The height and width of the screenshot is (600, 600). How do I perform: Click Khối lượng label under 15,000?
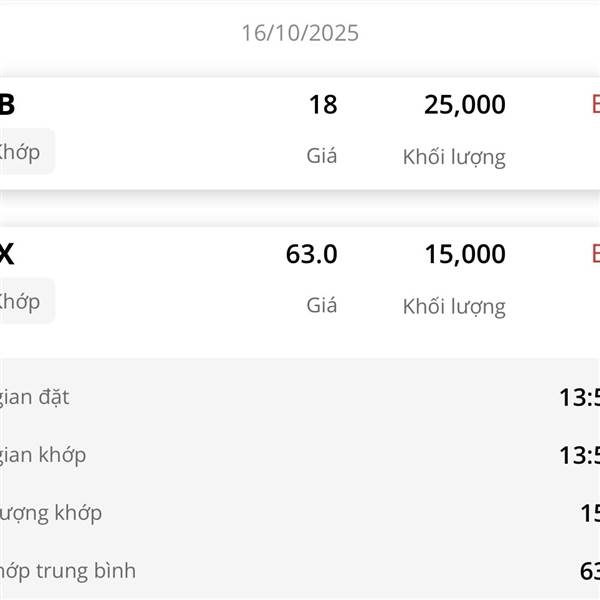(x=454, y=306)
